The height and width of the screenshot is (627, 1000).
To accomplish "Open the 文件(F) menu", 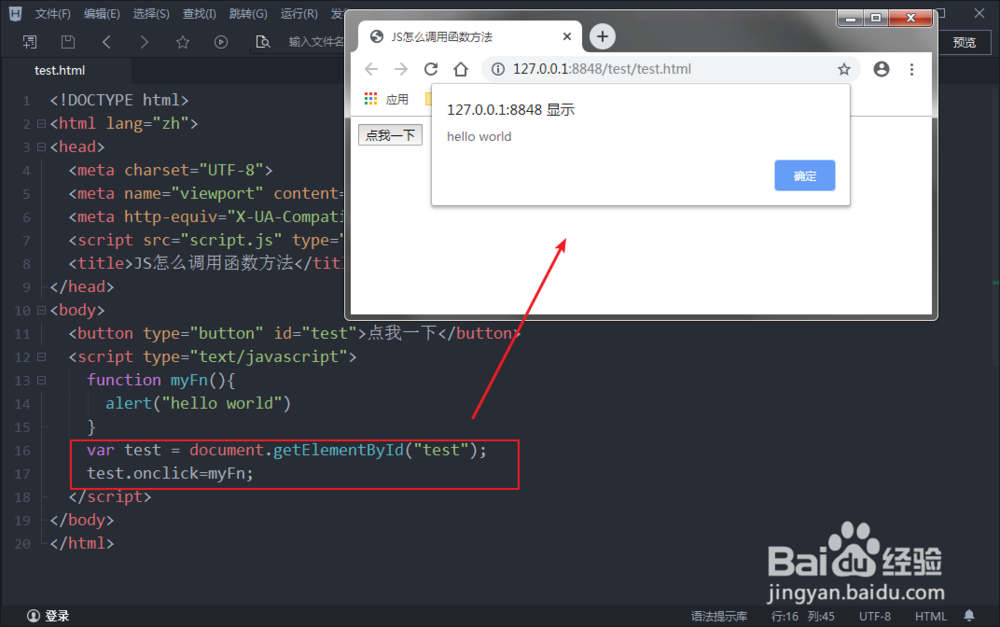I will tap(52, 13).
